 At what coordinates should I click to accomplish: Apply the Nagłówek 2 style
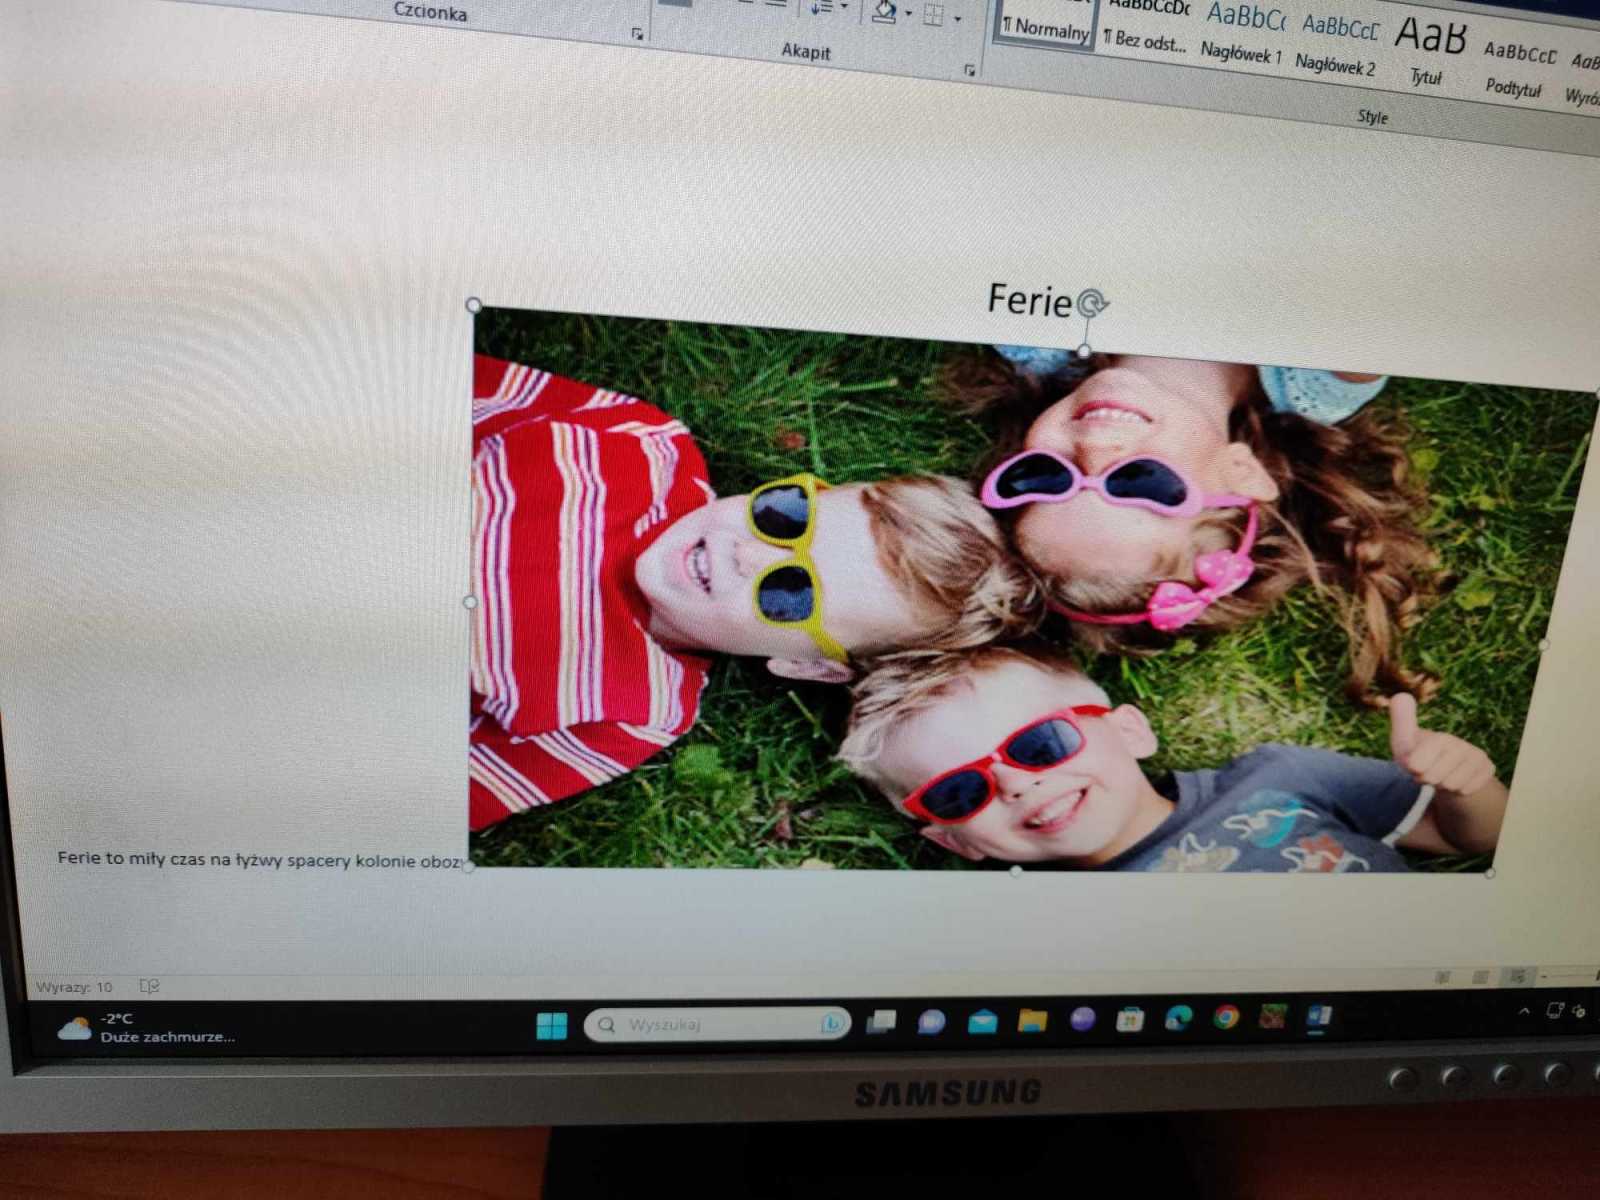pos(1336,46)
